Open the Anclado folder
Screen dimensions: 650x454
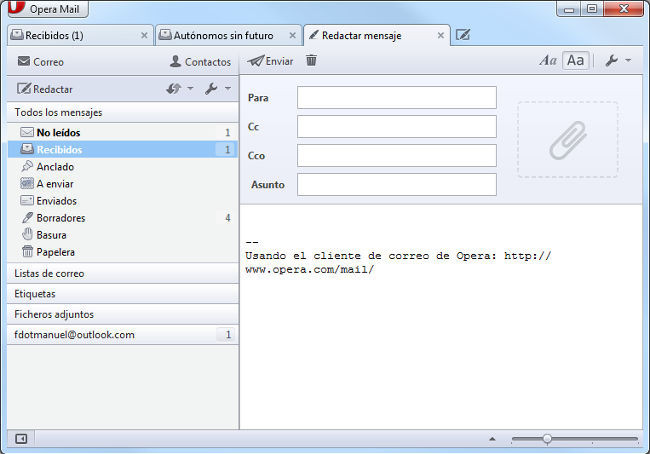tap(123, 166)
